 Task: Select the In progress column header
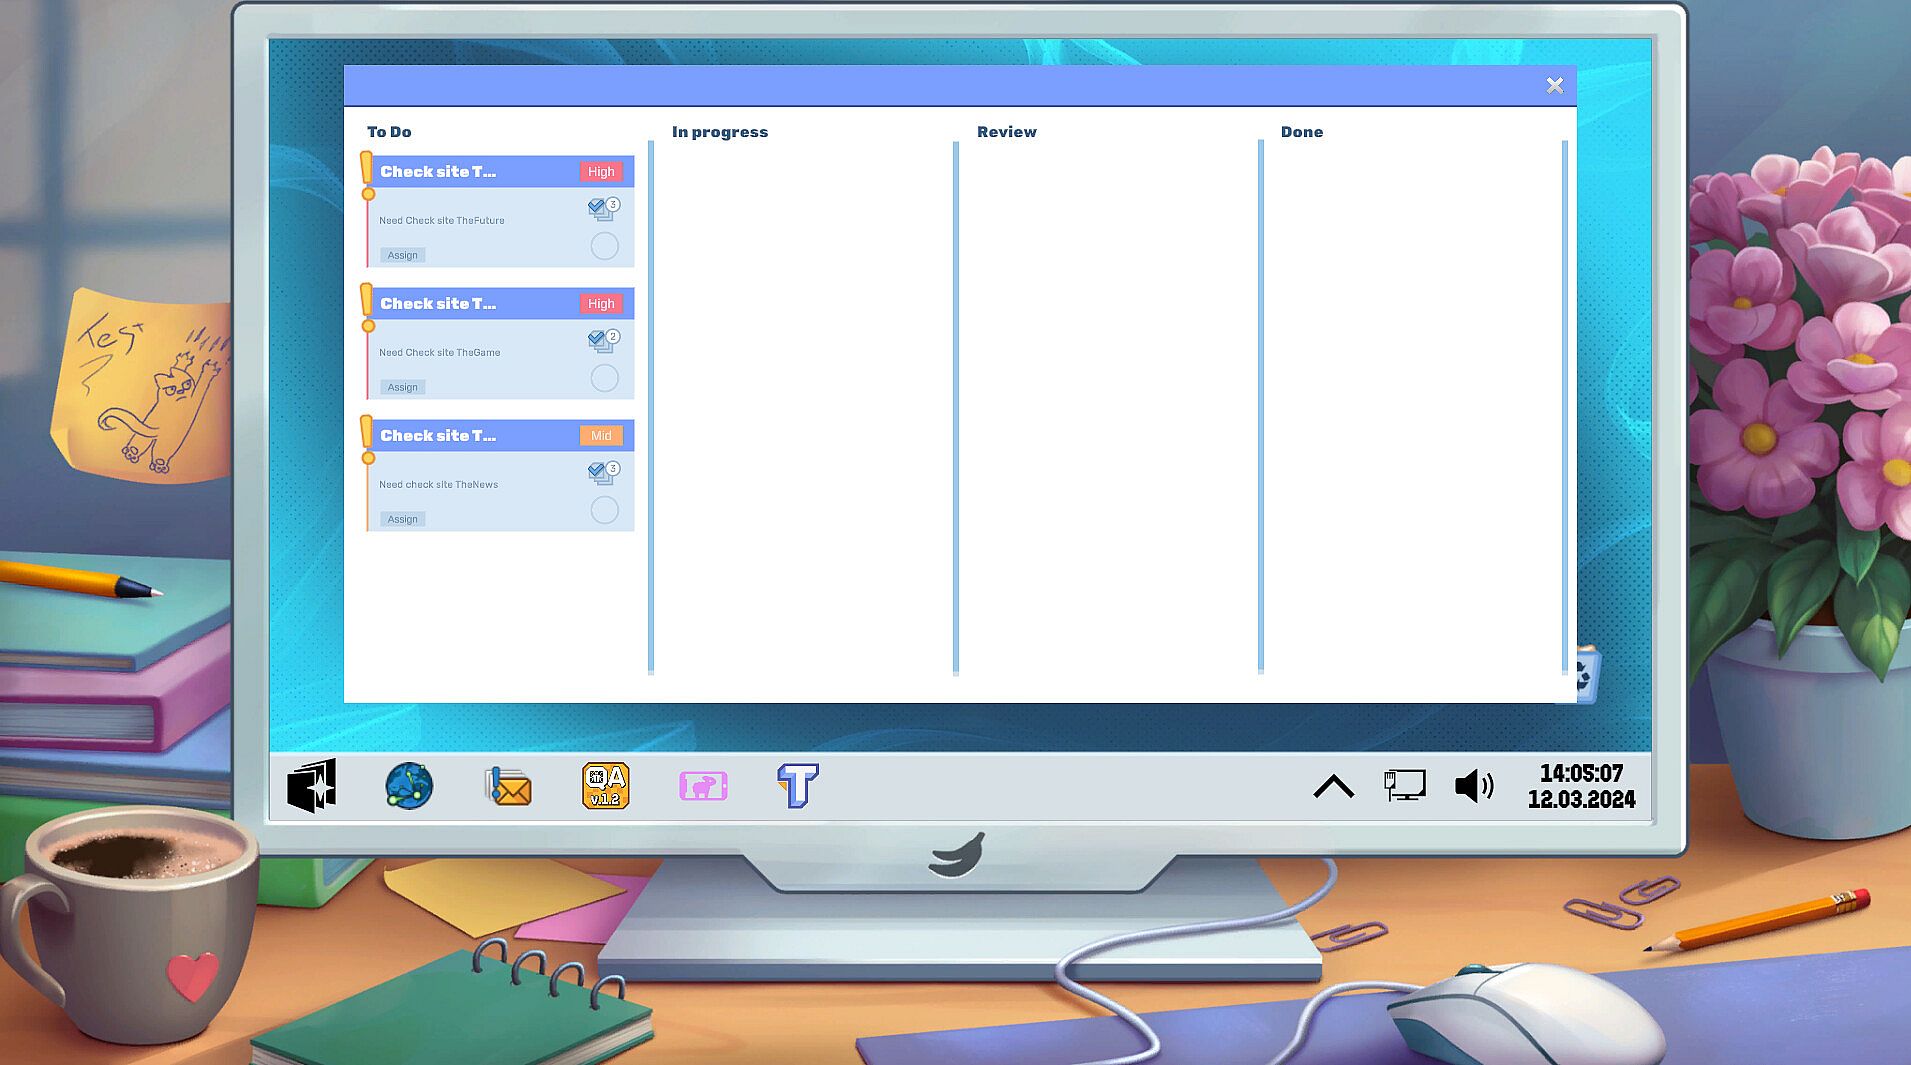point(719,132)
